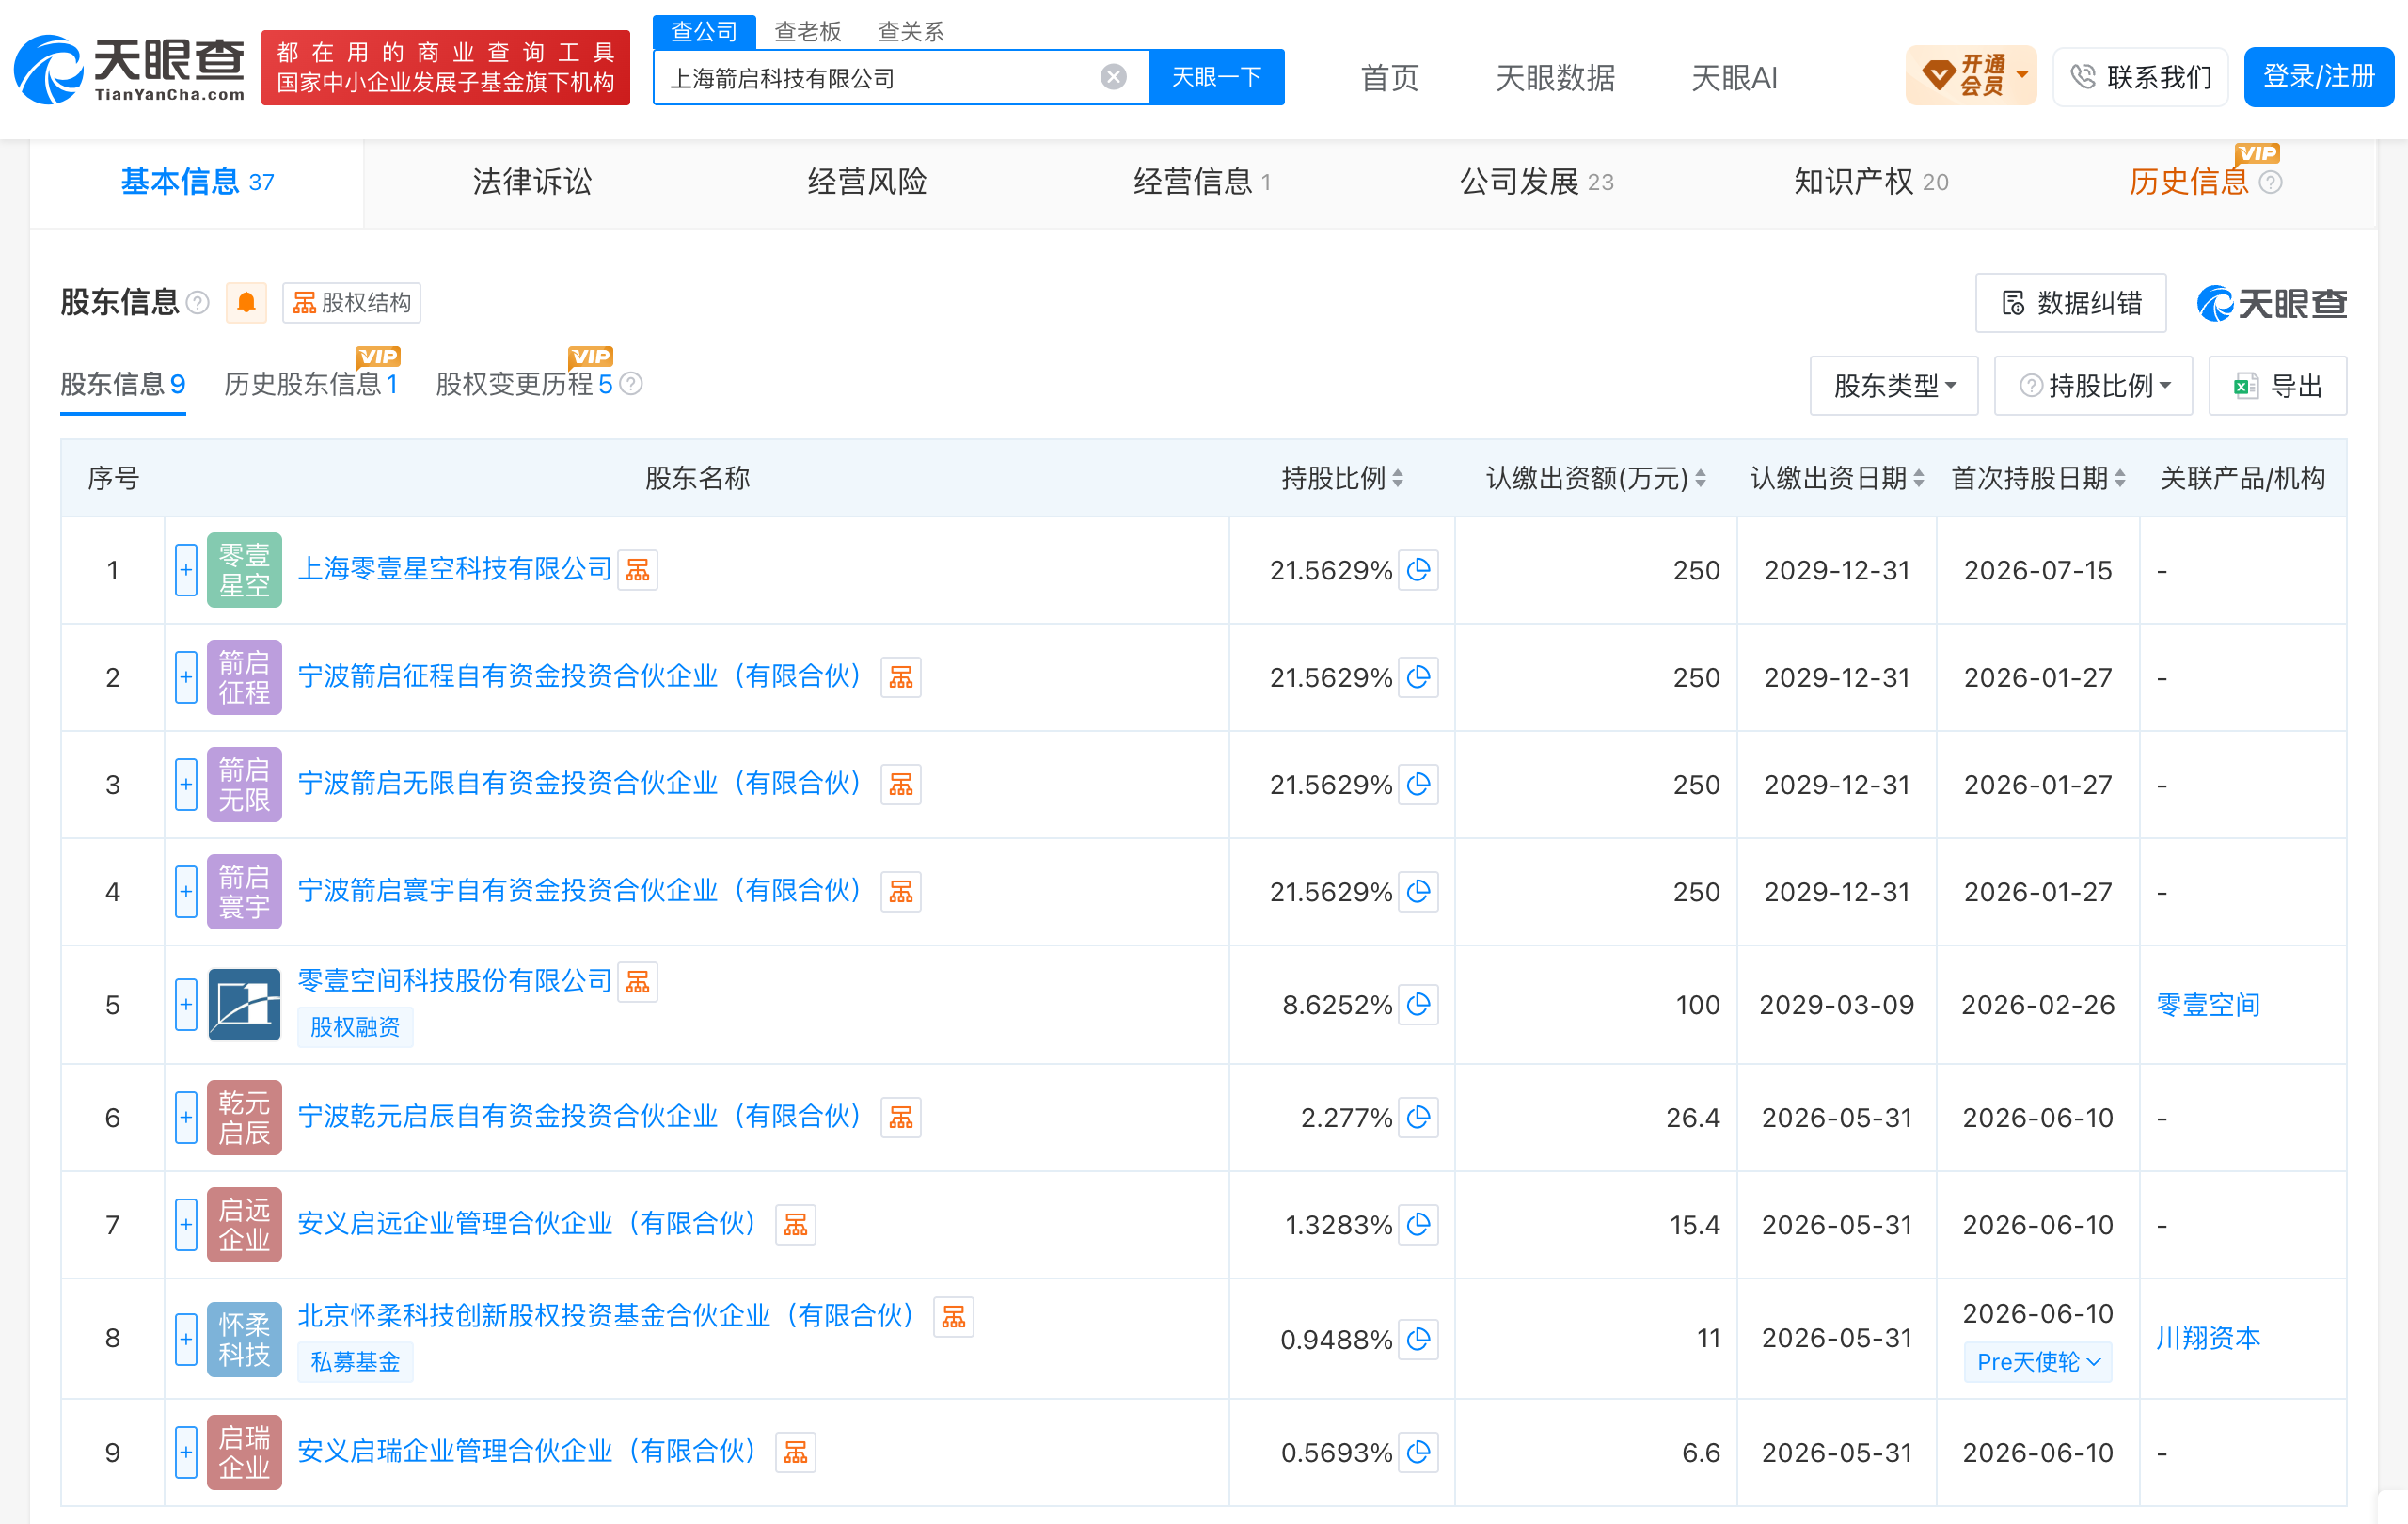2408x1524 pixels.
Task: Show shareholding pie chart for 0.9488% row
Action: coord(1418,1339)
